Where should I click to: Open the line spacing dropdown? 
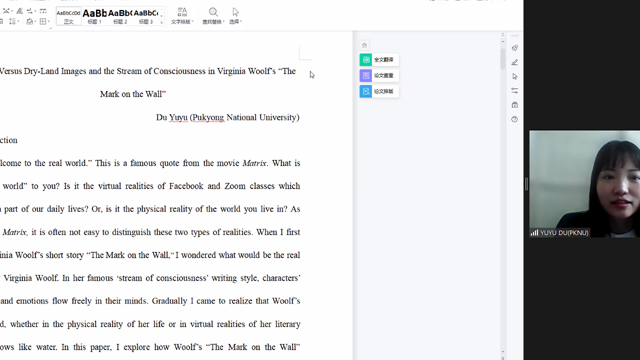click(x=14, y=21)
